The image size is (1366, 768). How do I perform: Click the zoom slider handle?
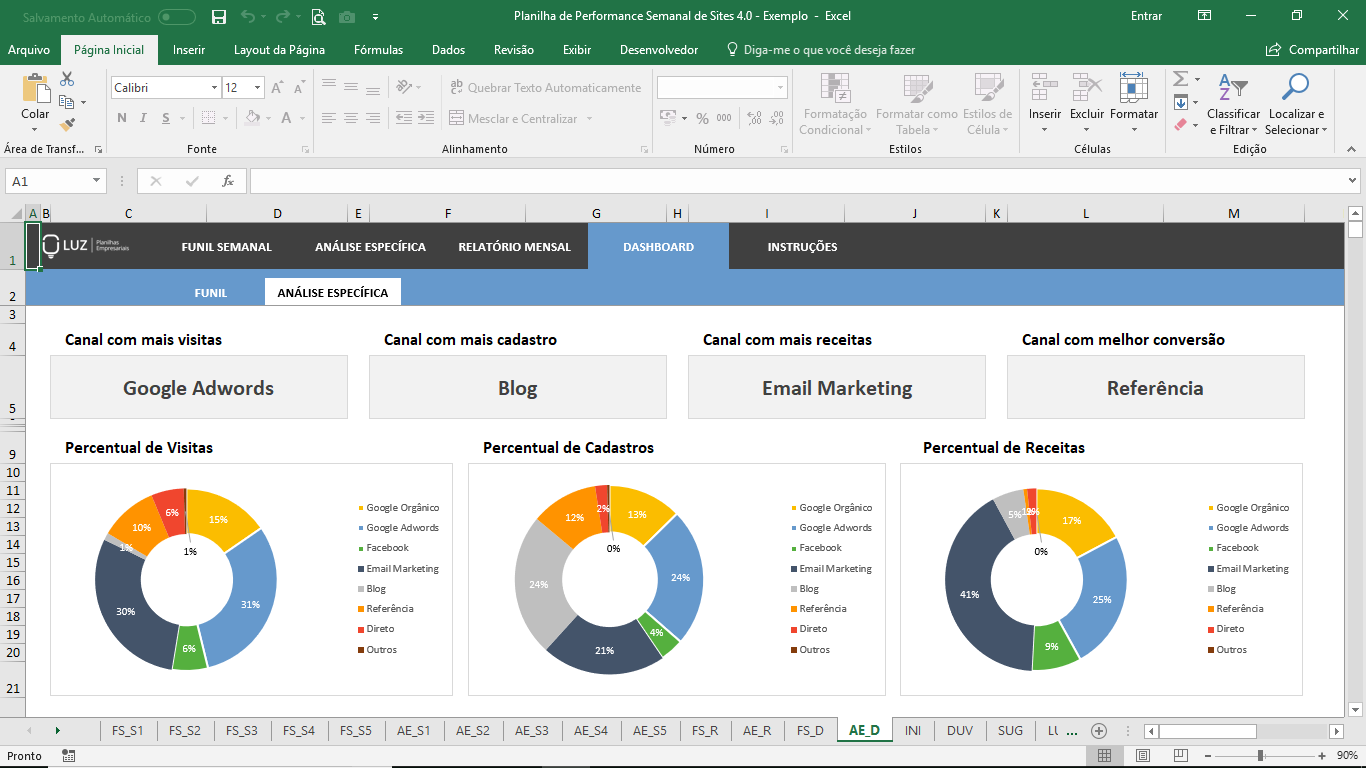point(1260,755)
